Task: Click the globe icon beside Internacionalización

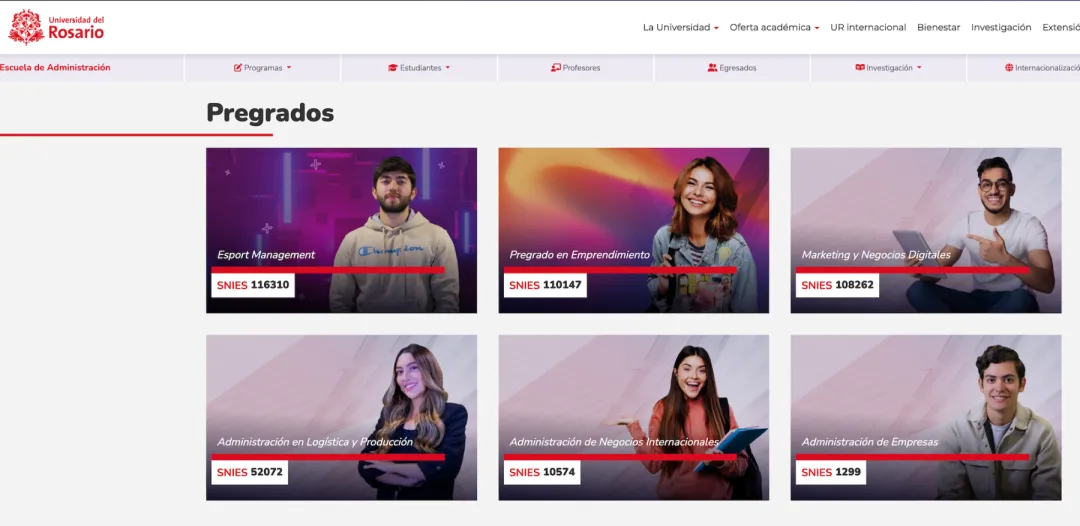Action: click(1009, 68)
